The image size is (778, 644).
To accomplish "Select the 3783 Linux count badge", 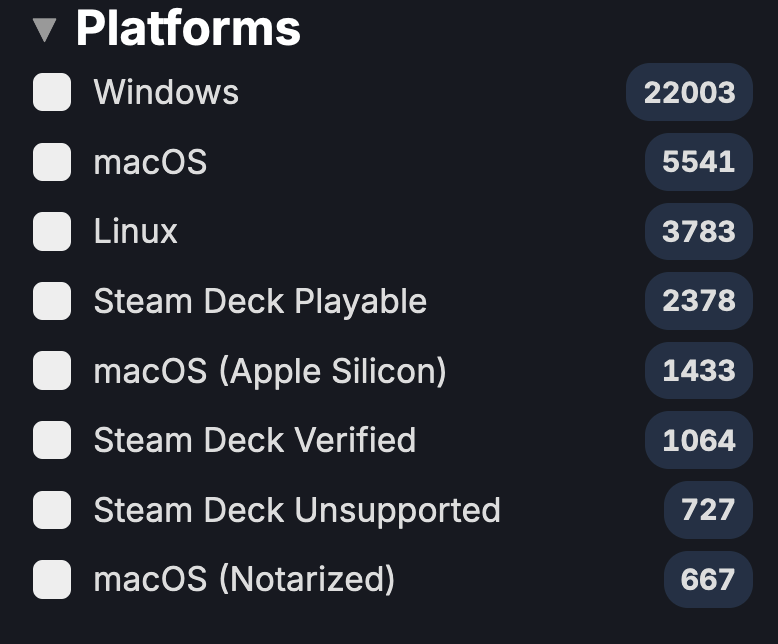I will tap(698, 232).
